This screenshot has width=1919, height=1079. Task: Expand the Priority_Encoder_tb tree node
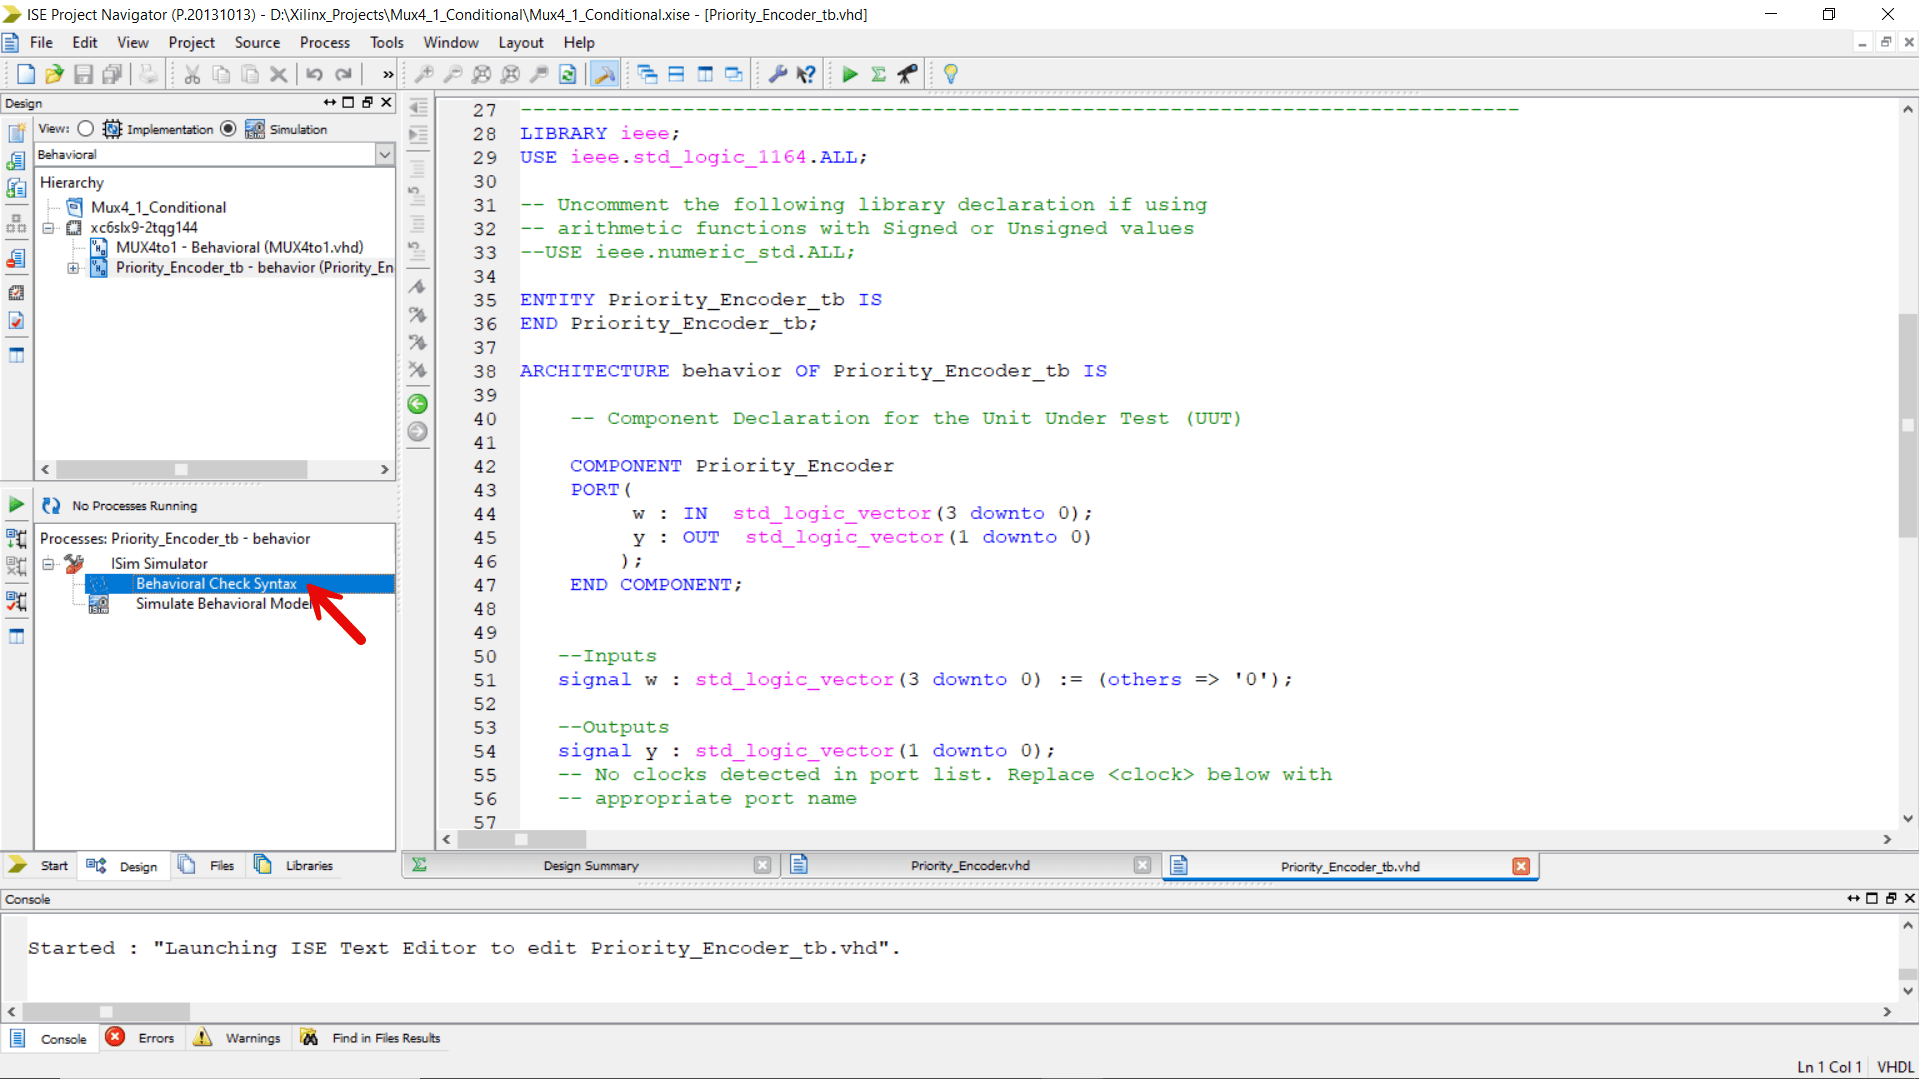71,268
